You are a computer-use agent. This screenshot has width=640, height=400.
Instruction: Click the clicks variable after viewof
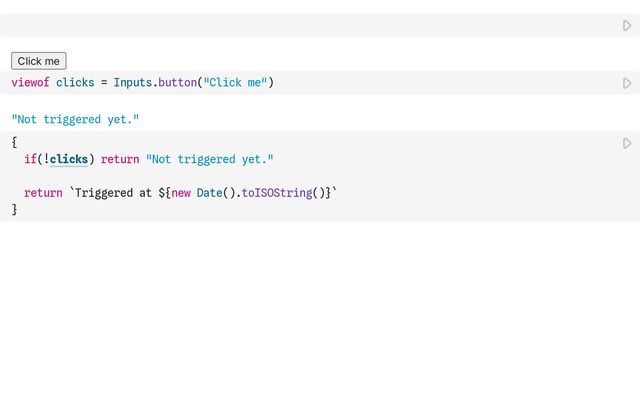click(x=75, y=83)
